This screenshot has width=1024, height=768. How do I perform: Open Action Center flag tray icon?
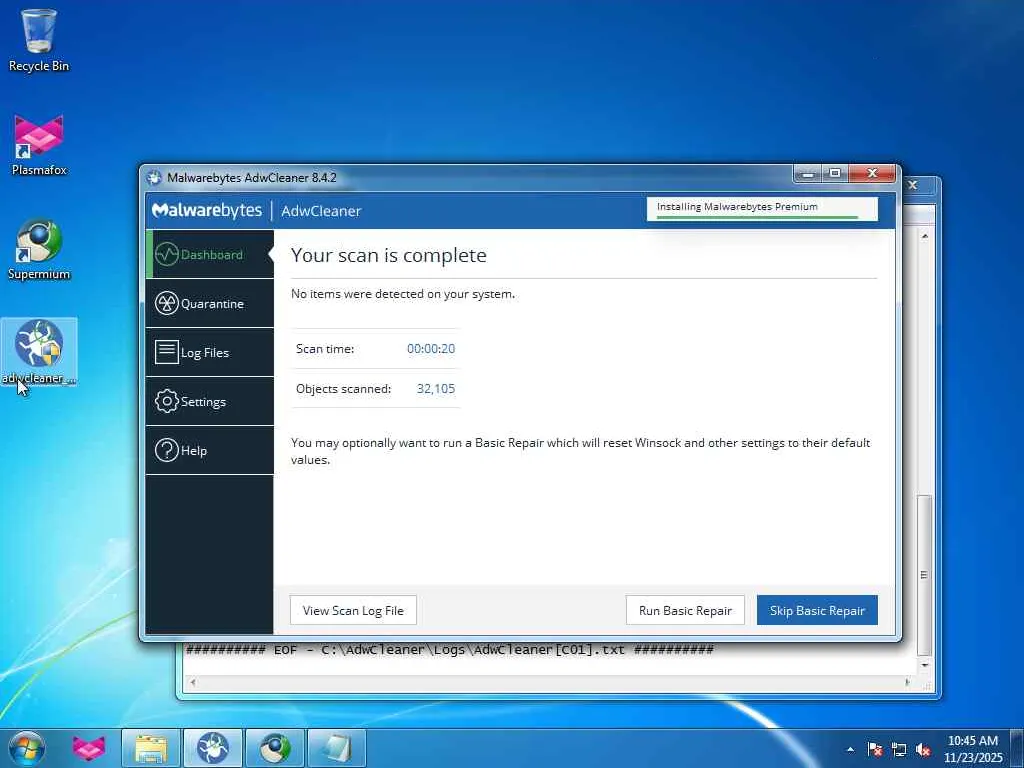875,749
